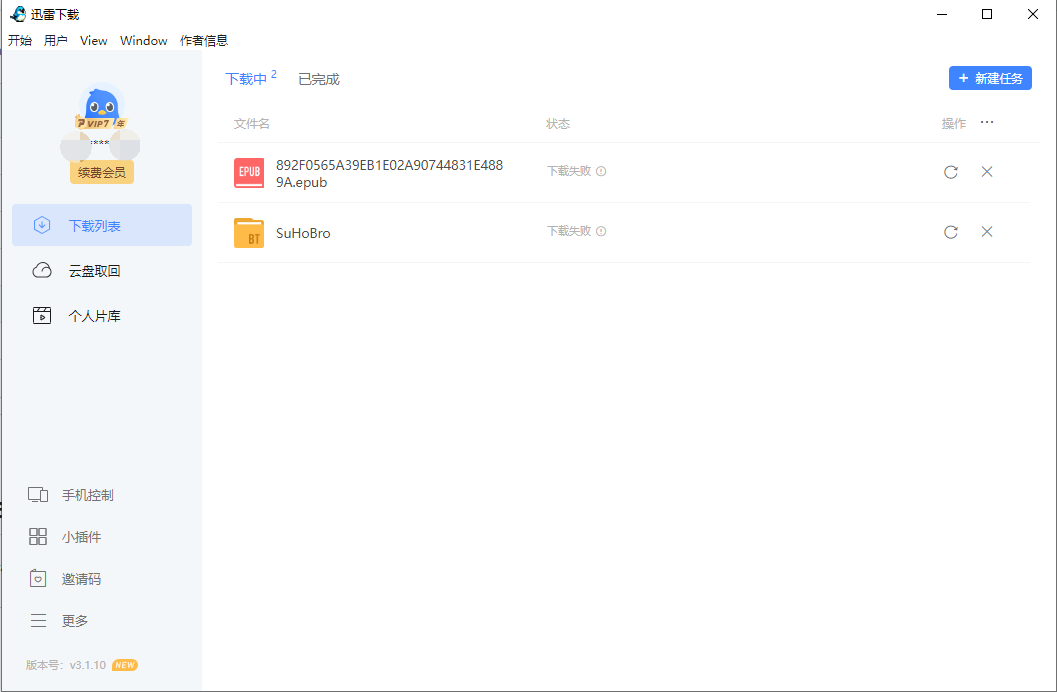Screen dimensions: 1057x692
Task: Show failure info icon for SuHoBro
Action: (x=601, y=231)
